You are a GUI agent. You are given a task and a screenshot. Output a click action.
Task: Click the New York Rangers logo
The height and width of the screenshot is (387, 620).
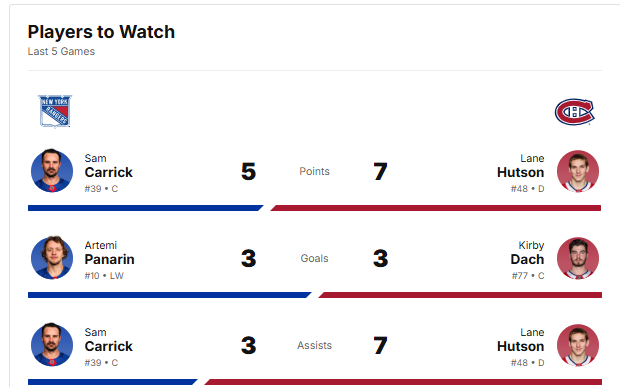(x=55, y=111)
